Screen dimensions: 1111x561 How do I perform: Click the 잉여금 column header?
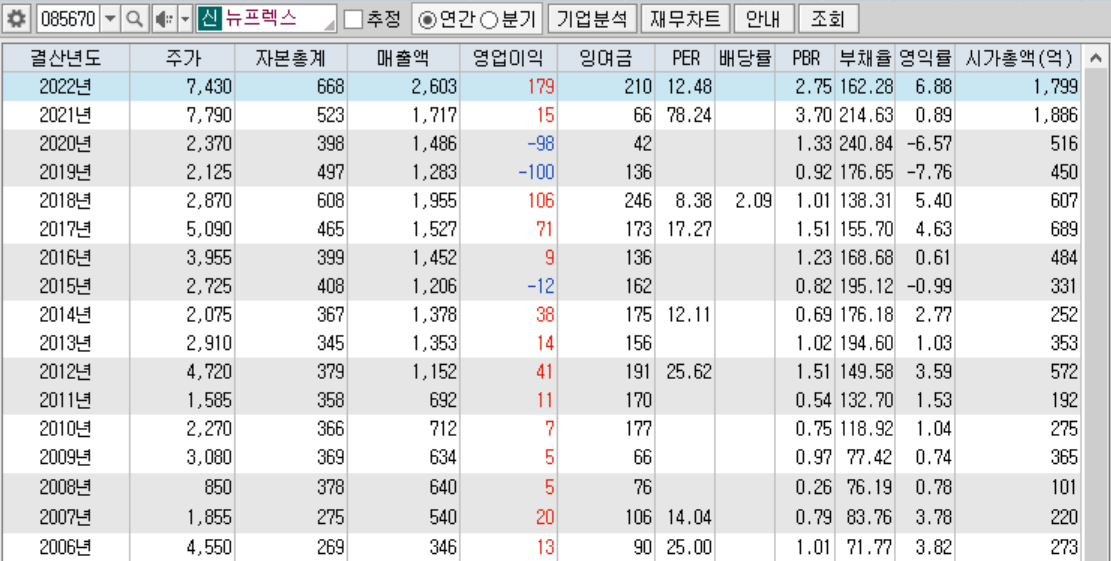pos(605,59)
